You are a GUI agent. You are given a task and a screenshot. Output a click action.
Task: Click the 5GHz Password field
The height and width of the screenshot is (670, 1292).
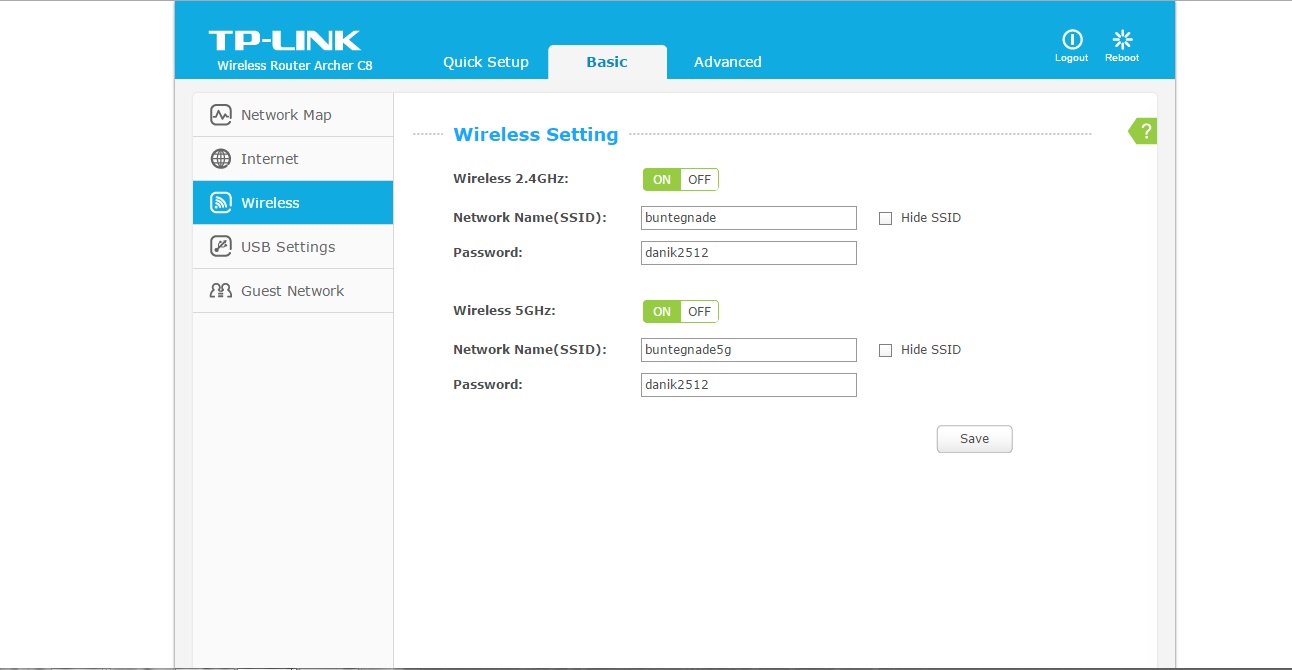(749, 385)
